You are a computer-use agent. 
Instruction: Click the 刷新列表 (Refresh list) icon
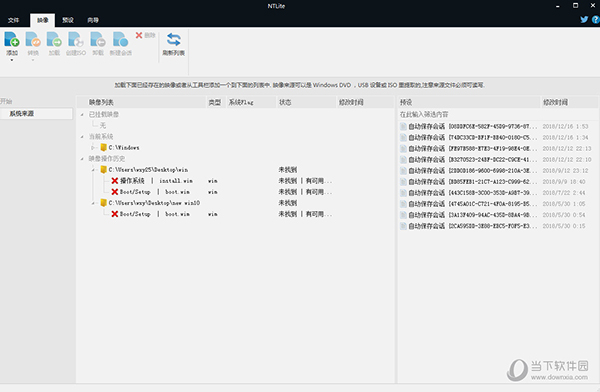coord(174,39)
